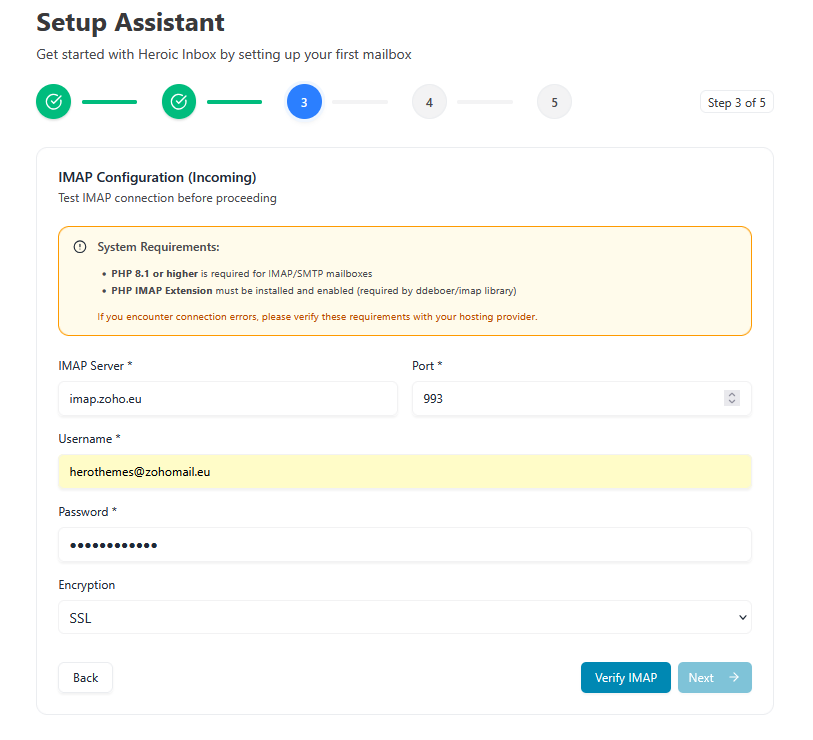
Task: Click the System Requirements warning icon
Action: pyautogui.click(x=80, y=247)
